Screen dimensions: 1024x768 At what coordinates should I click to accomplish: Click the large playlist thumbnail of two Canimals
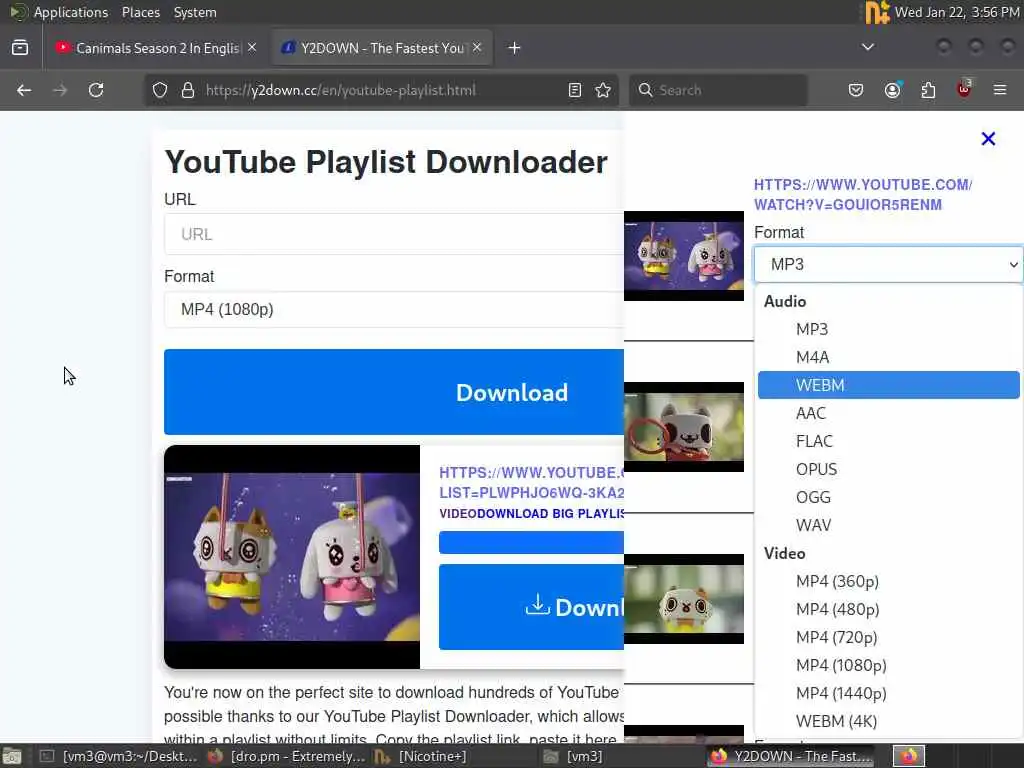click(292, 557)
